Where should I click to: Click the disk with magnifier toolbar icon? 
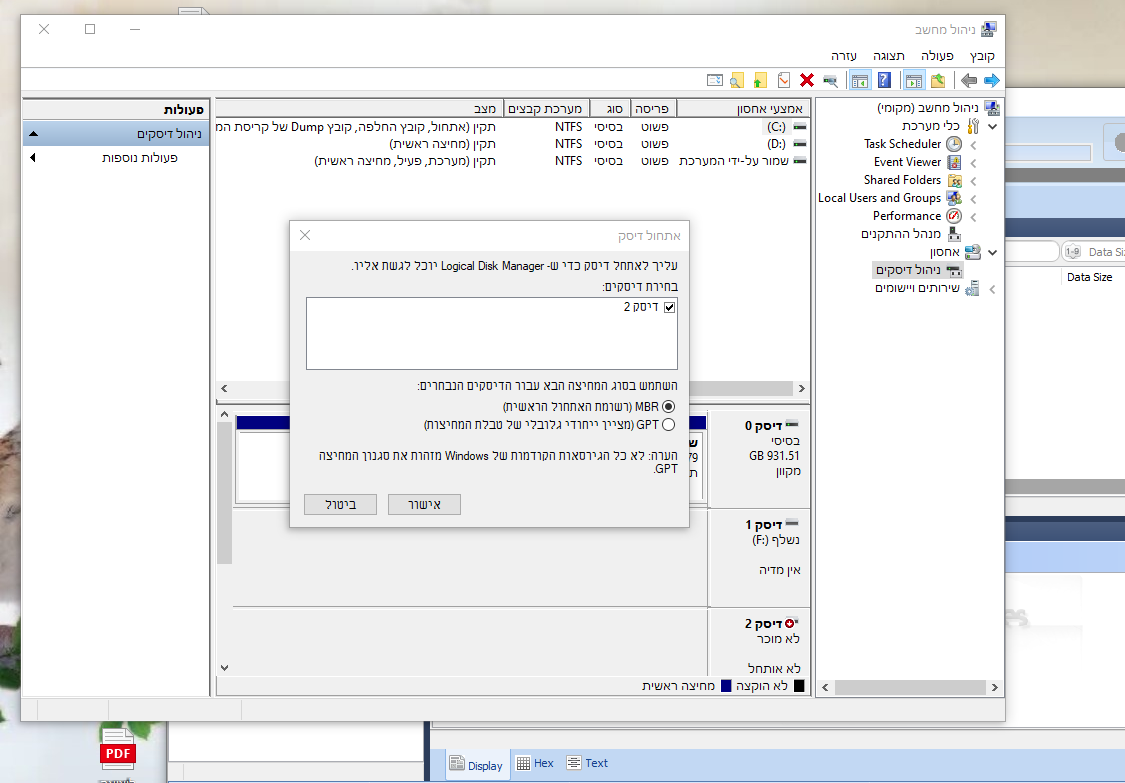830,80
